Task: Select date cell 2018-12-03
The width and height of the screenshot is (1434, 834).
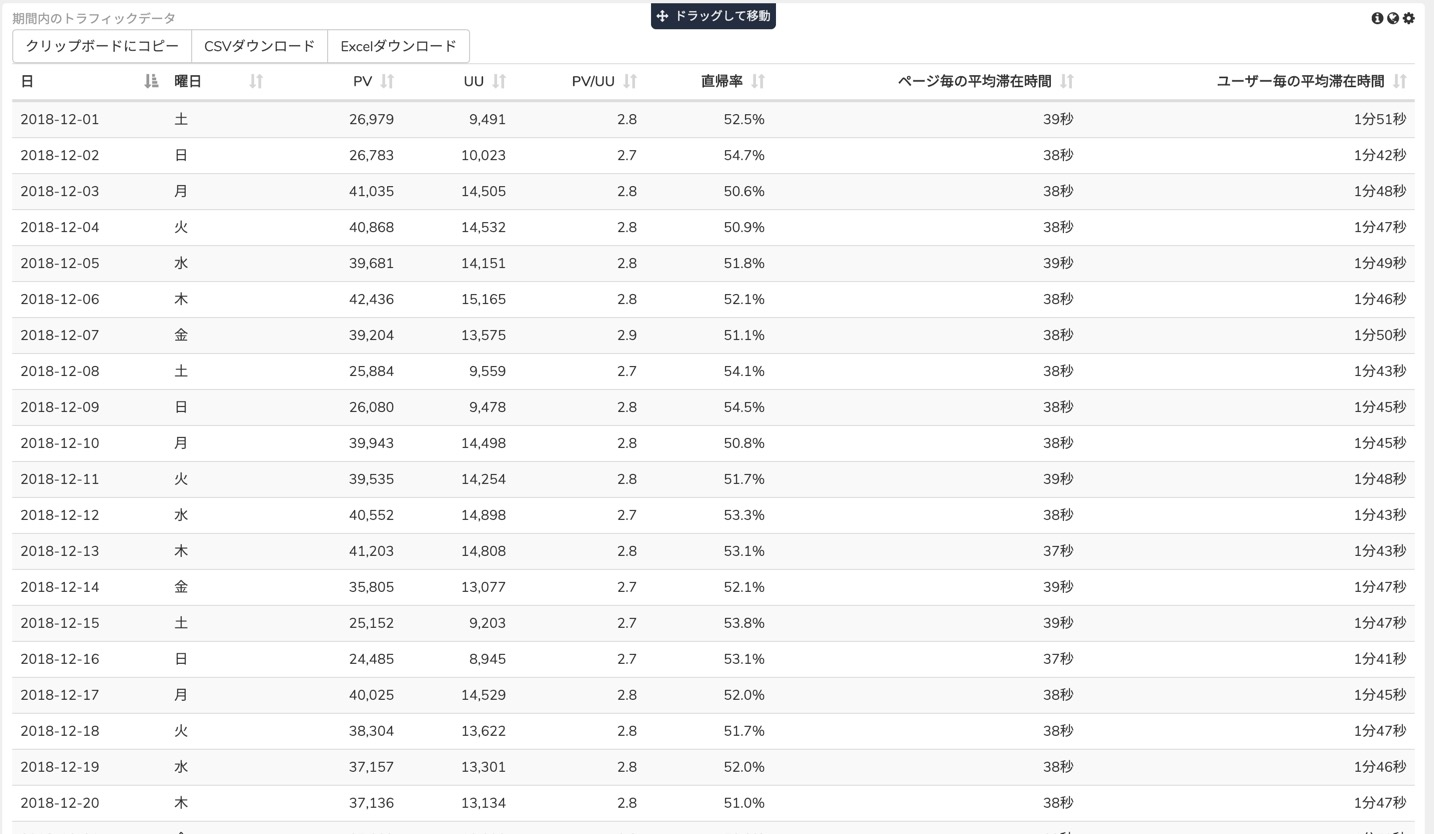Action: (x=60, y=191)
